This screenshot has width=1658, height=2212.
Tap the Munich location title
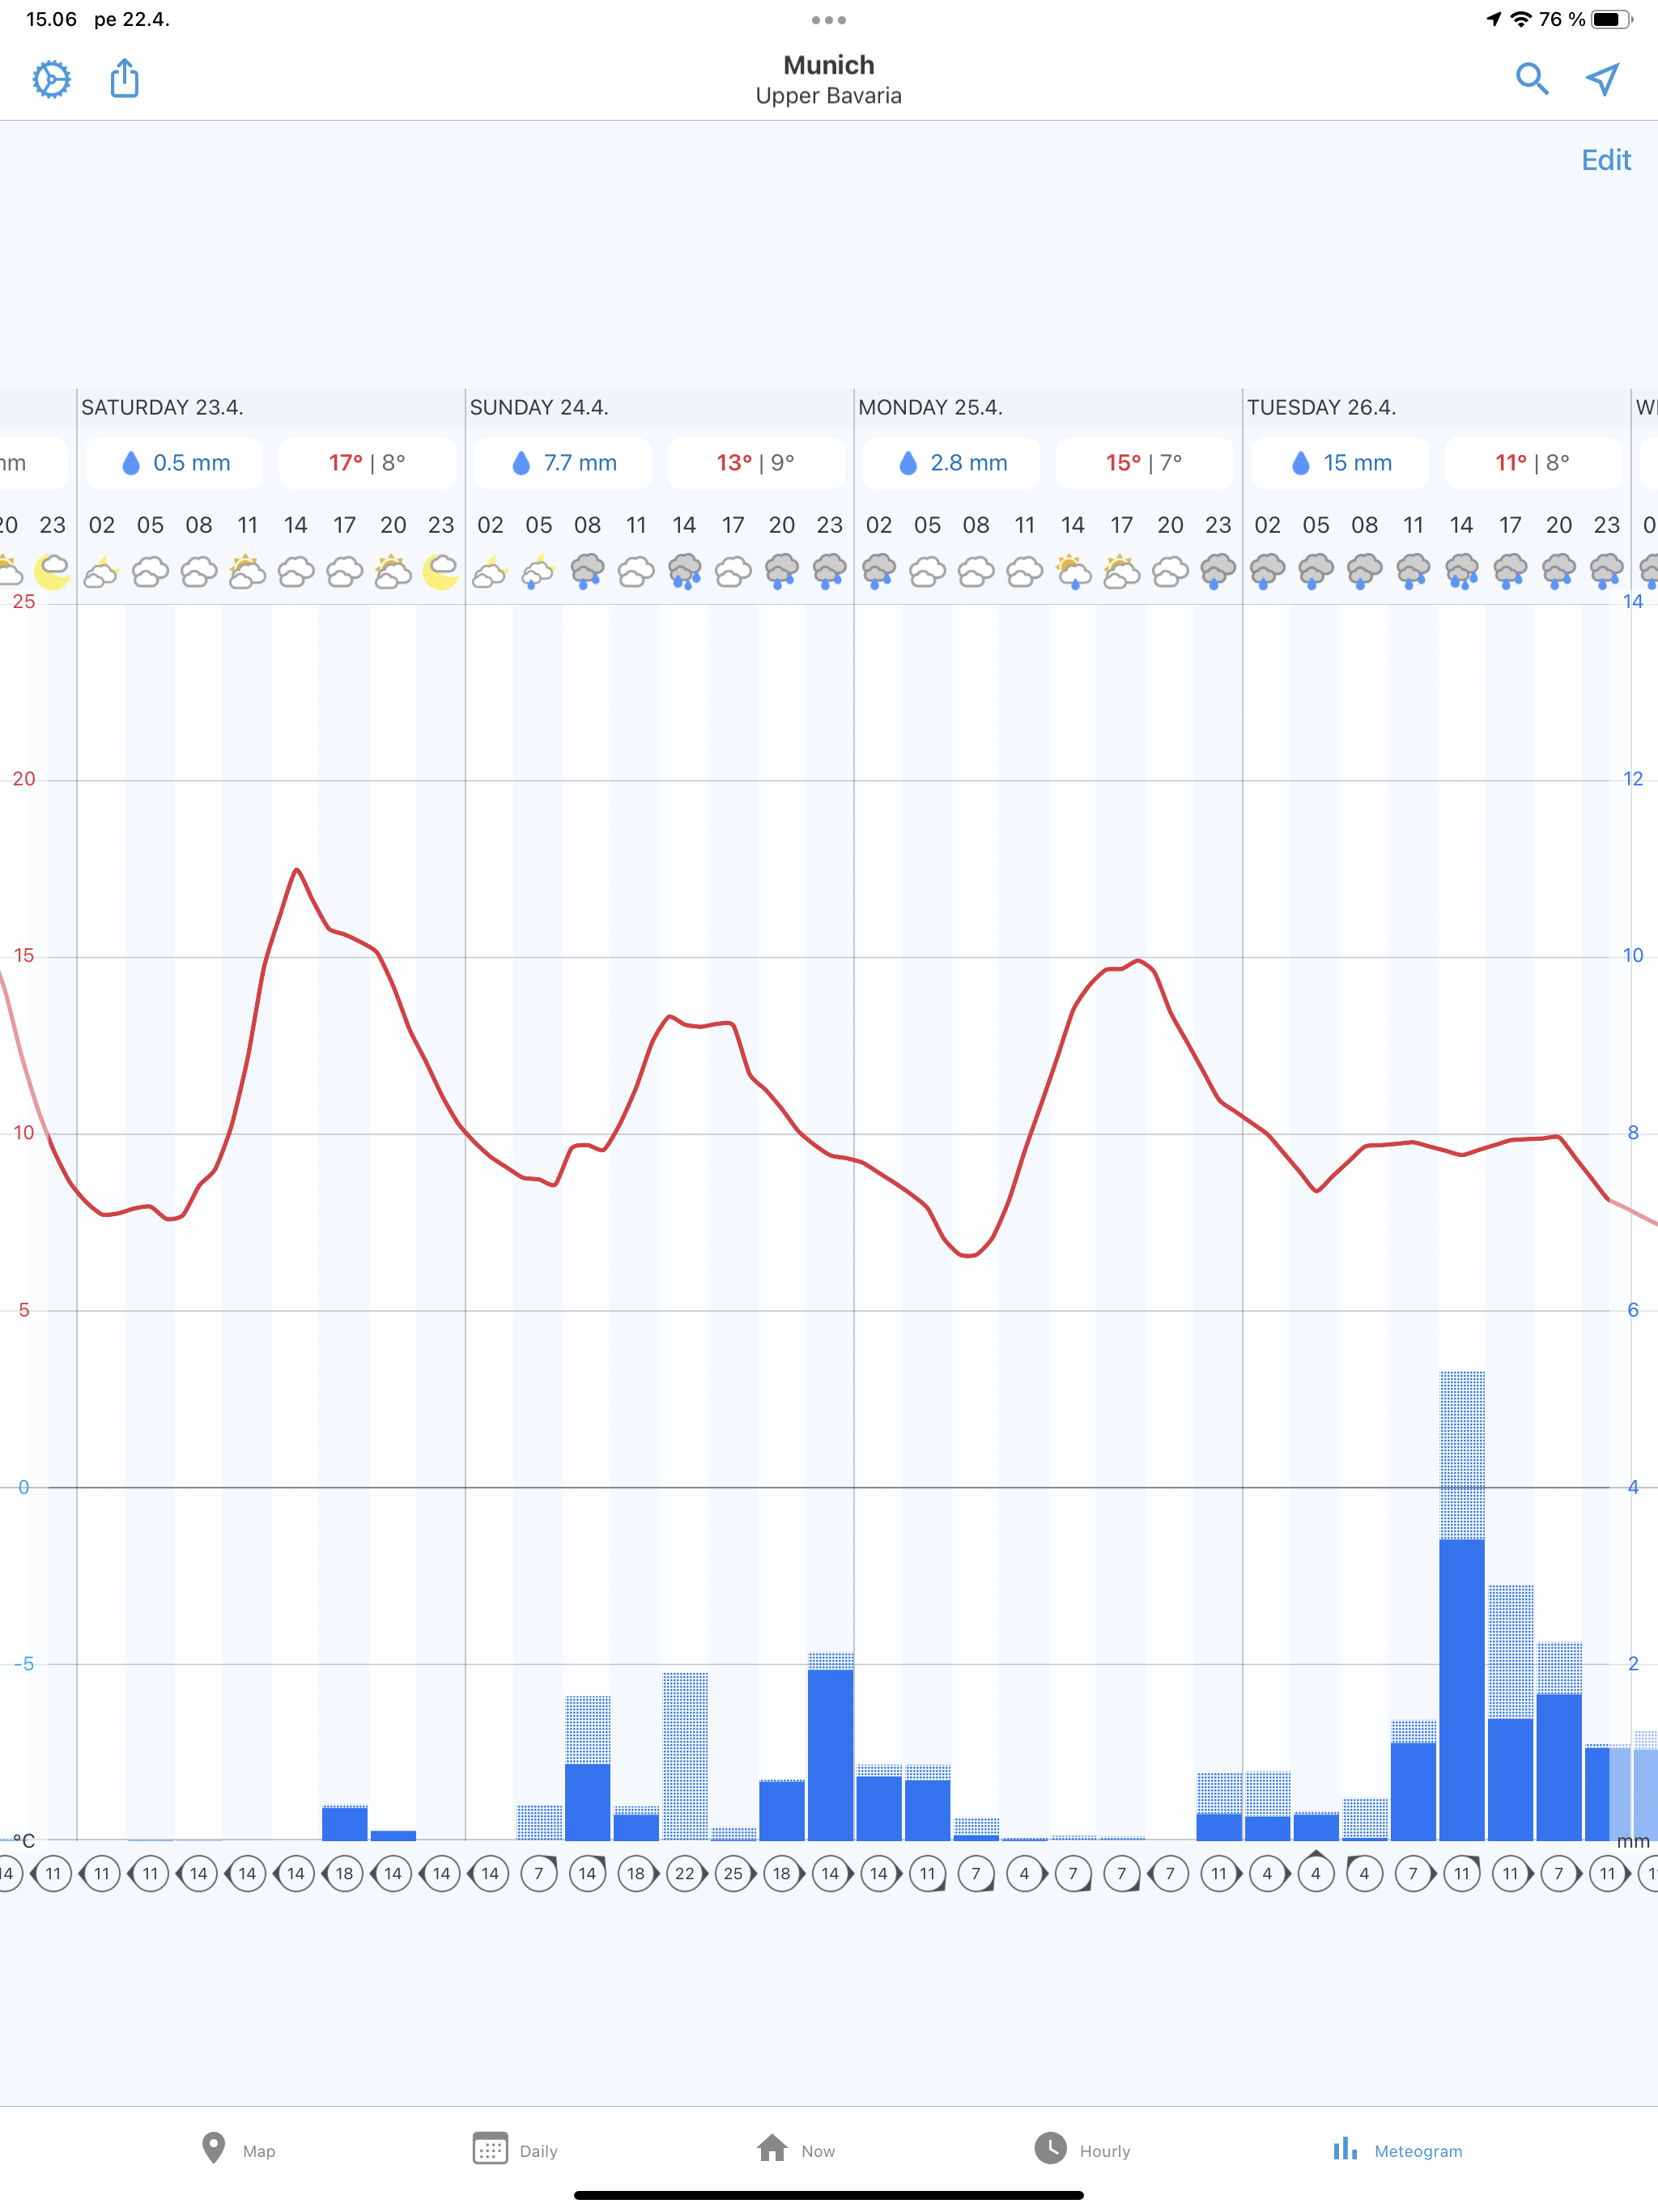pyautogui.click(x=828, y=66)
